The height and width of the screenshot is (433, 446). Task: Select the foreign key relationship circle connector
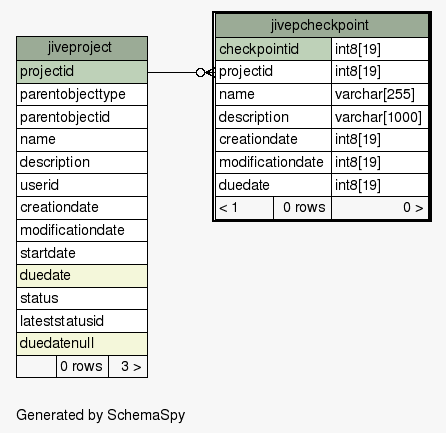[200, 72]
